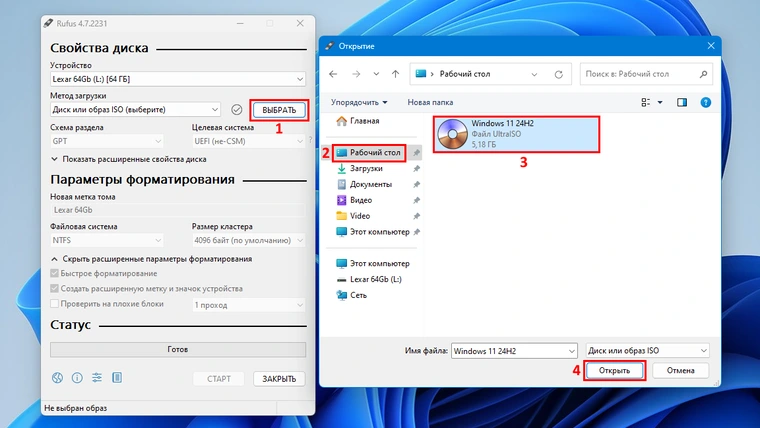Viewport: 760px width, 428px height.
Task: Toggle create extended label and icon checkbox
Action: click(56, 289)
